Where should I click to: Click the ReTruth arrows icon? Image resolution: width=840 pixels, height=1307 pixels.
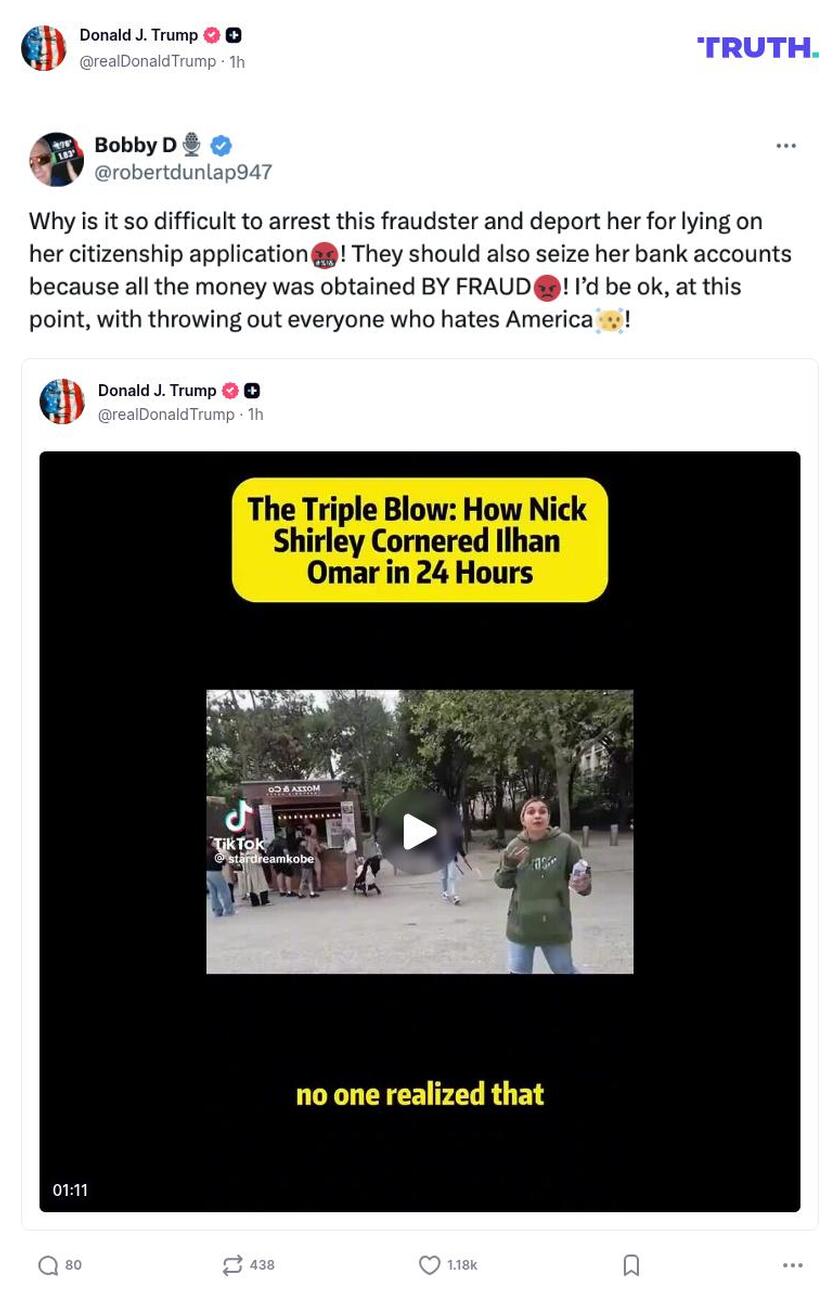pyautogui.click(x=232, y=1265)
